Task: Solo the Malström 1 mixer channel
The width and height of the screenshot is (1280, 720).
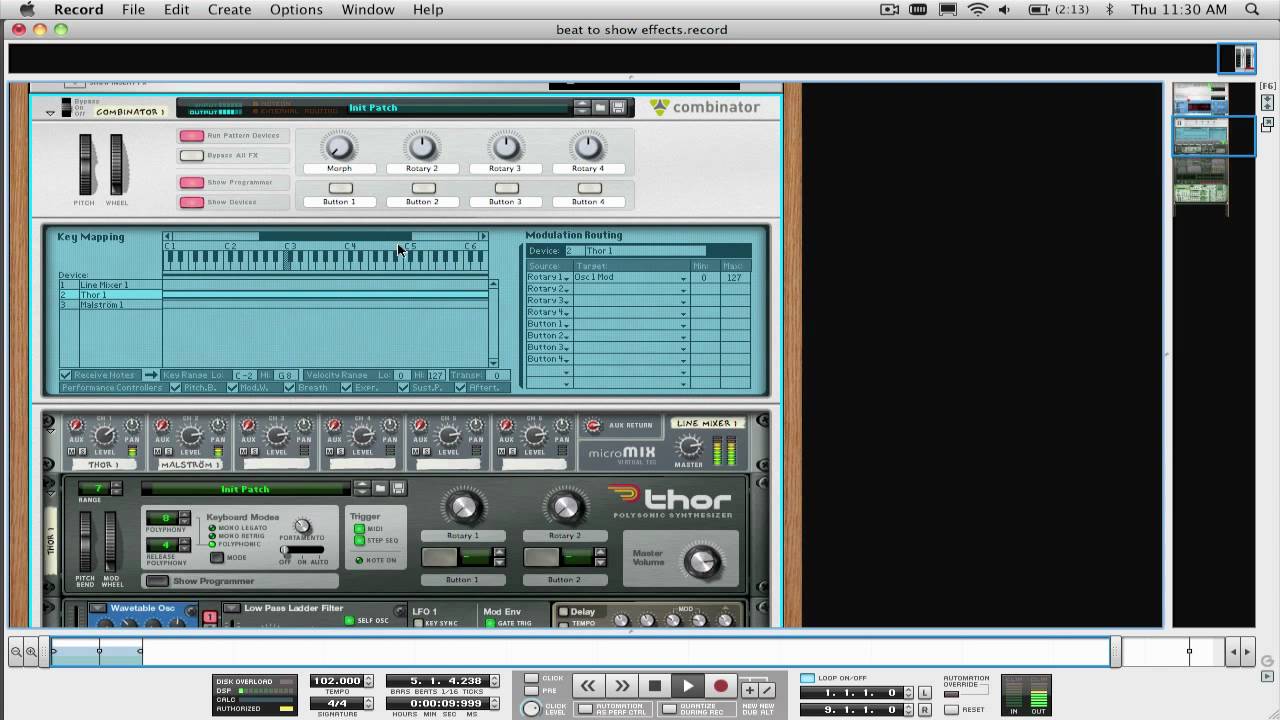Action: click(x=169, y=452)
